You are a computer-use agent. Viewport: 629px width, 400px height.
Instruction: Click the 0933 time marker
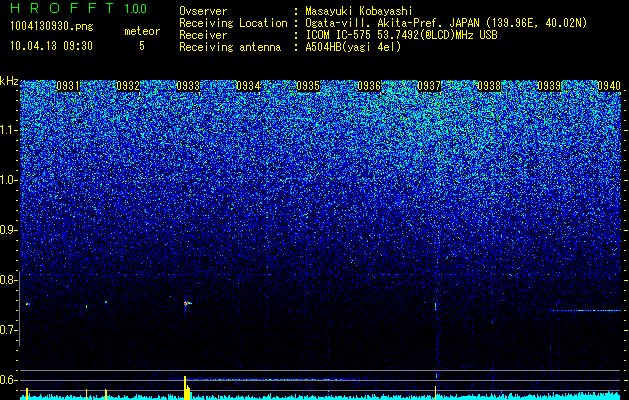188,86
